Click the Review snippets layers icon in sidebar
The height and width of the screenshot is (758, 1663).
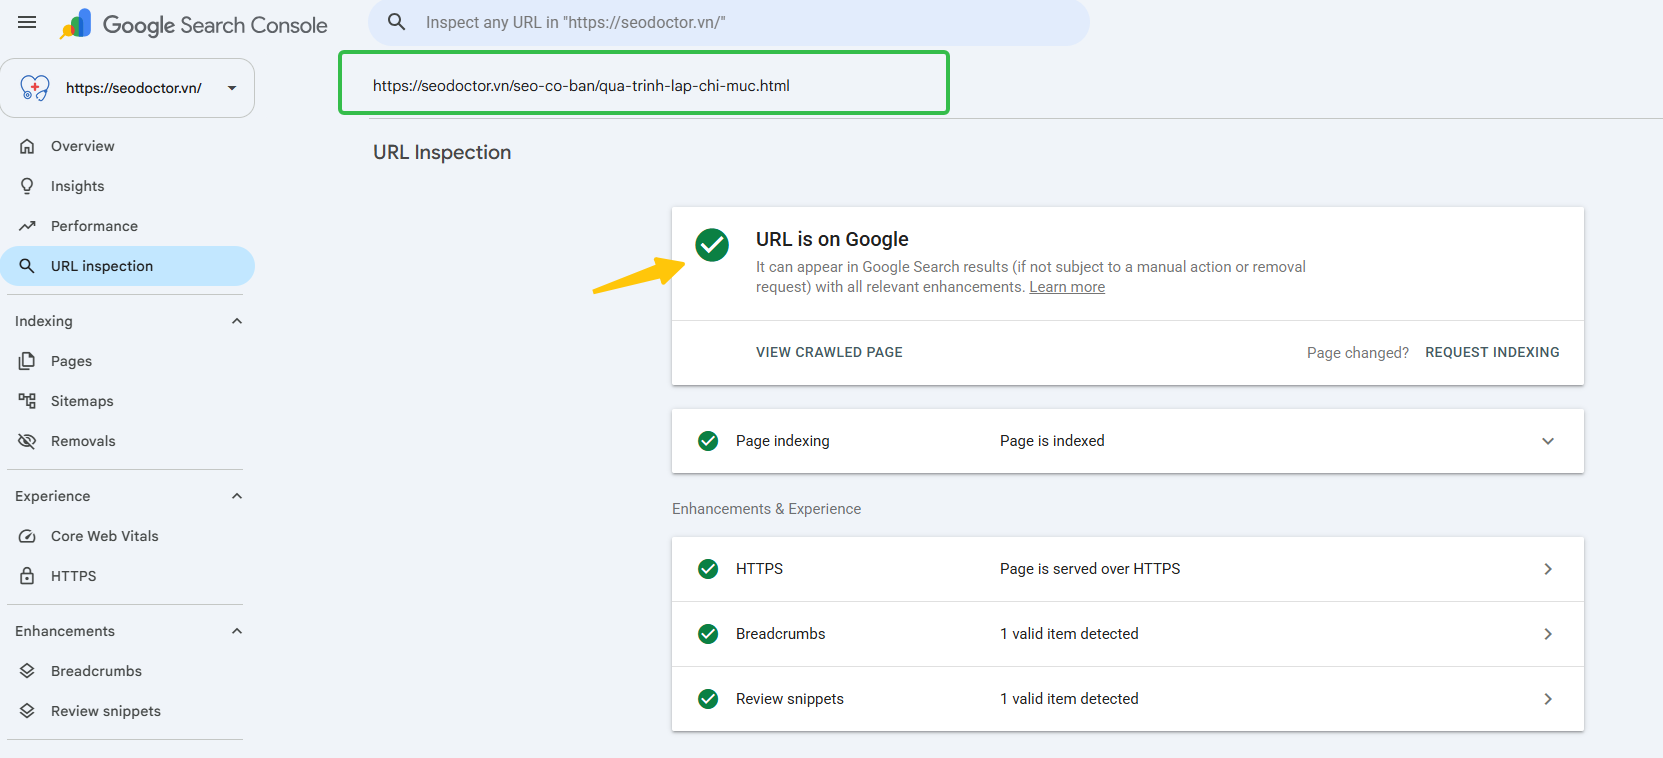coord(27,711)
